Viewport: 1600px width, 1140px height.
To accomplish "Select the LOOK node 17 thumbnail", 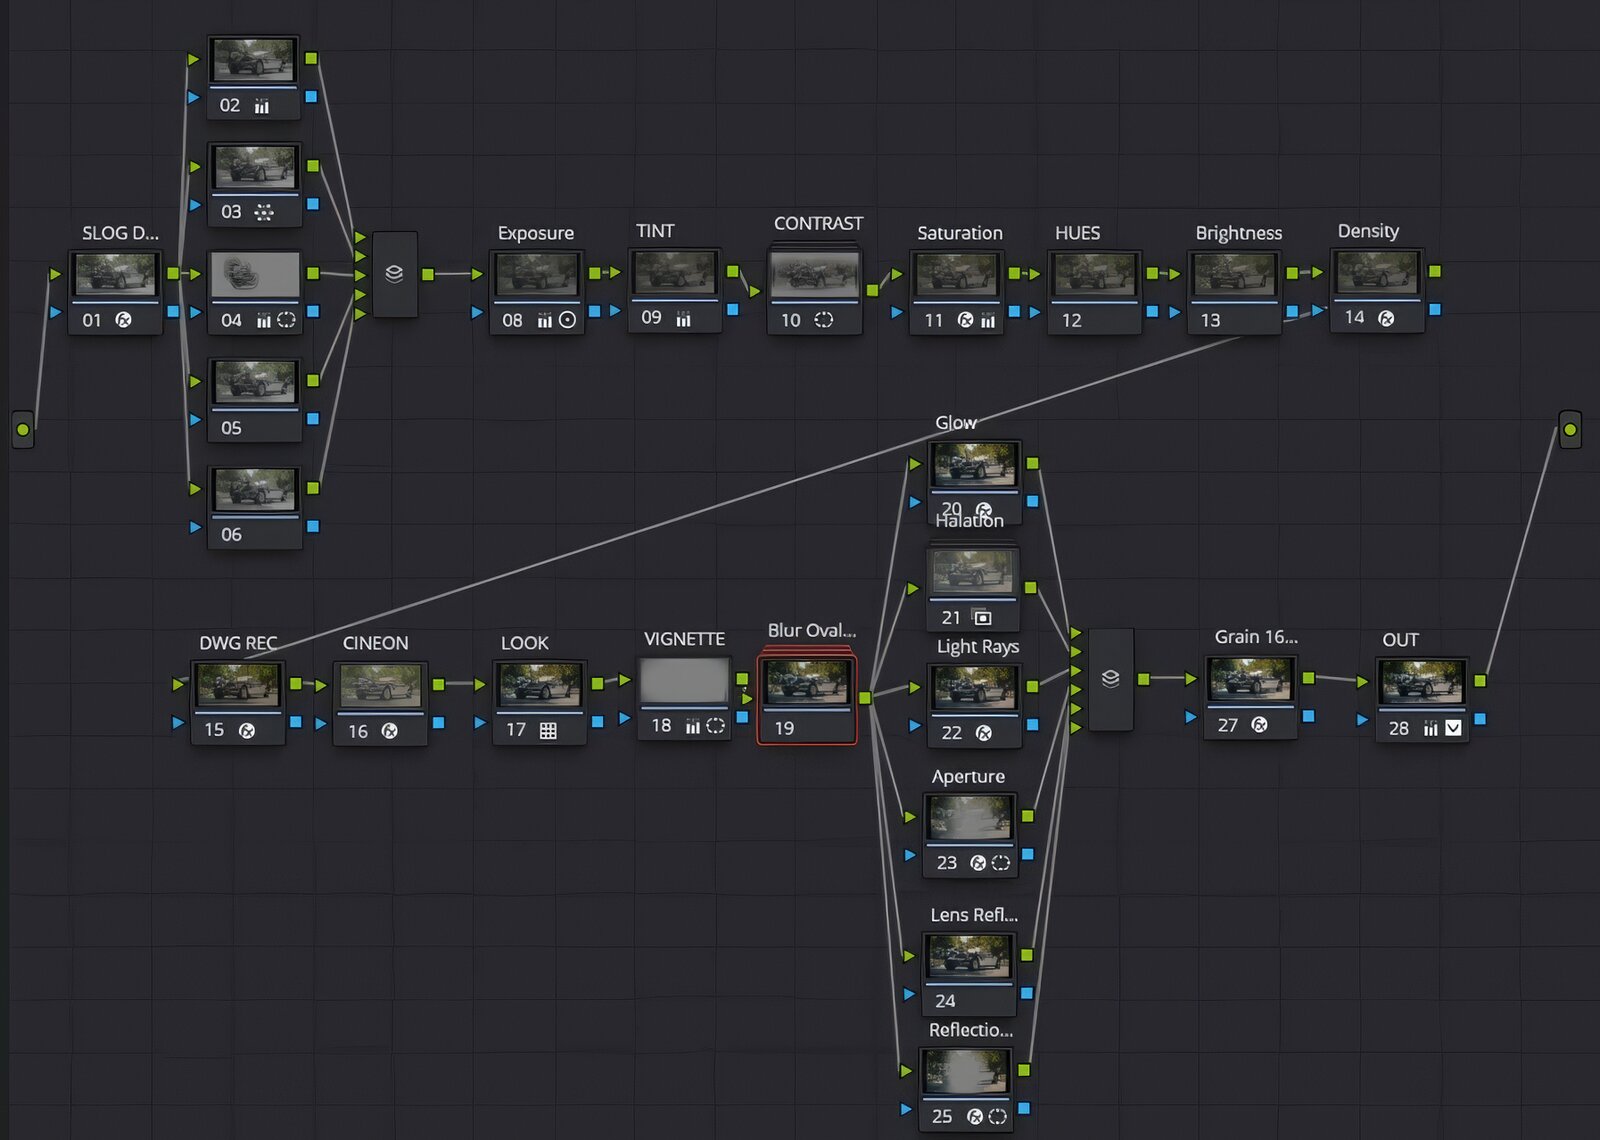I will pos(540,683).
